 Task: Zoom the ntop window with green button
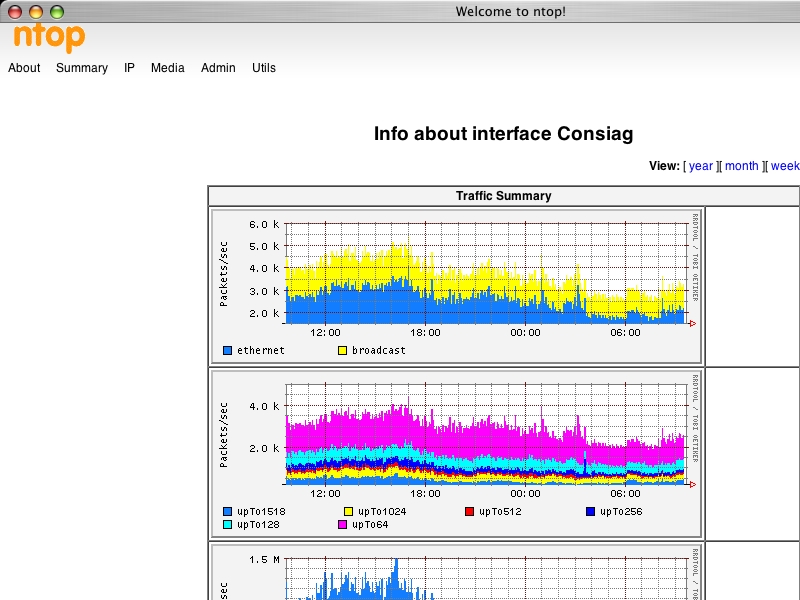[x=57, y=11]
